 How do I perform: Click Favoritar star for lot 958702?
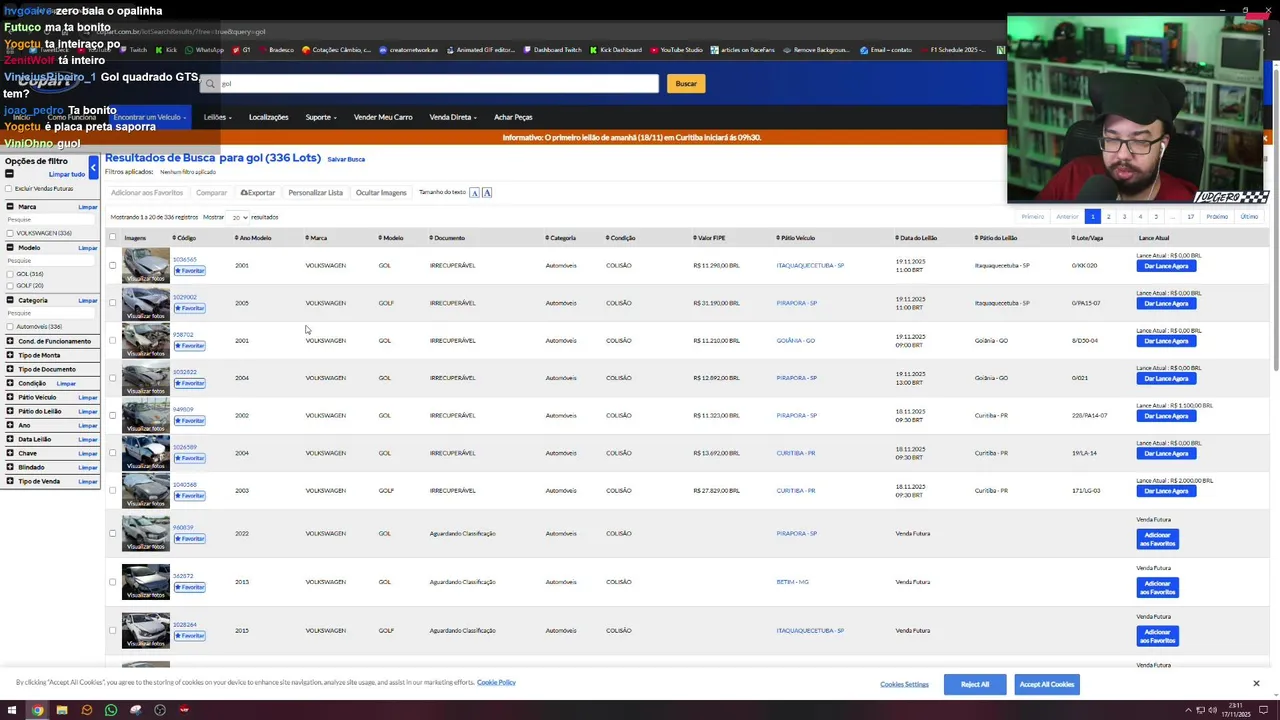(190, 346)
